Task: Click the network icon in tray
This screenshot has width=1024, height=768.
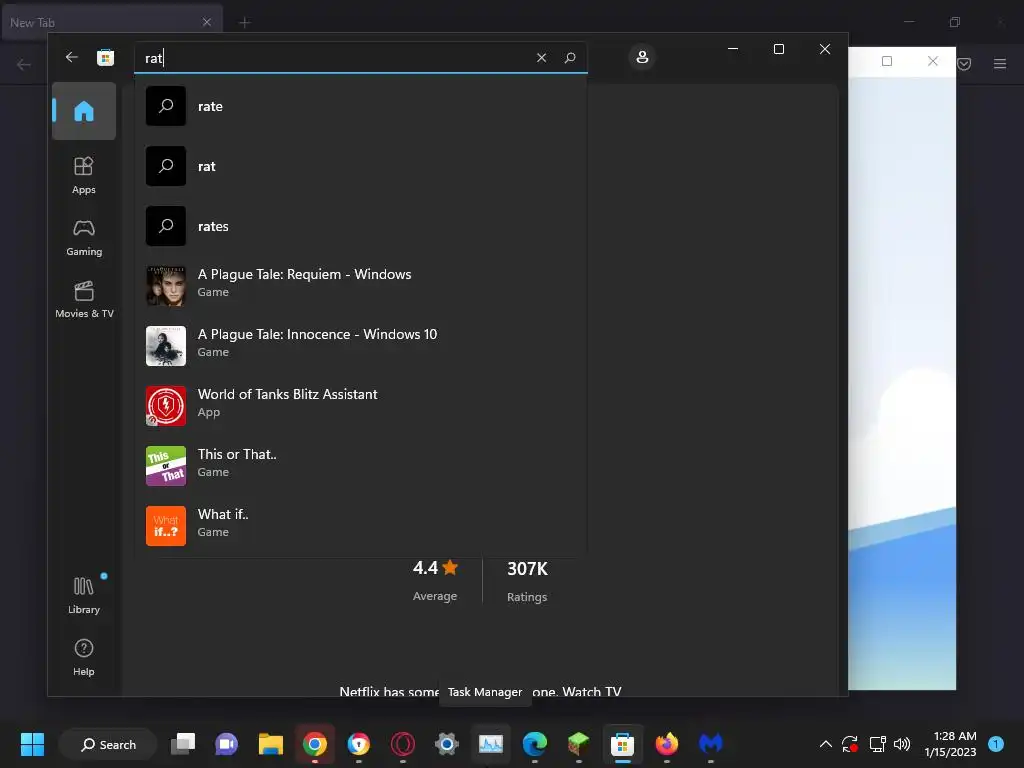Action: click(877, 744)
